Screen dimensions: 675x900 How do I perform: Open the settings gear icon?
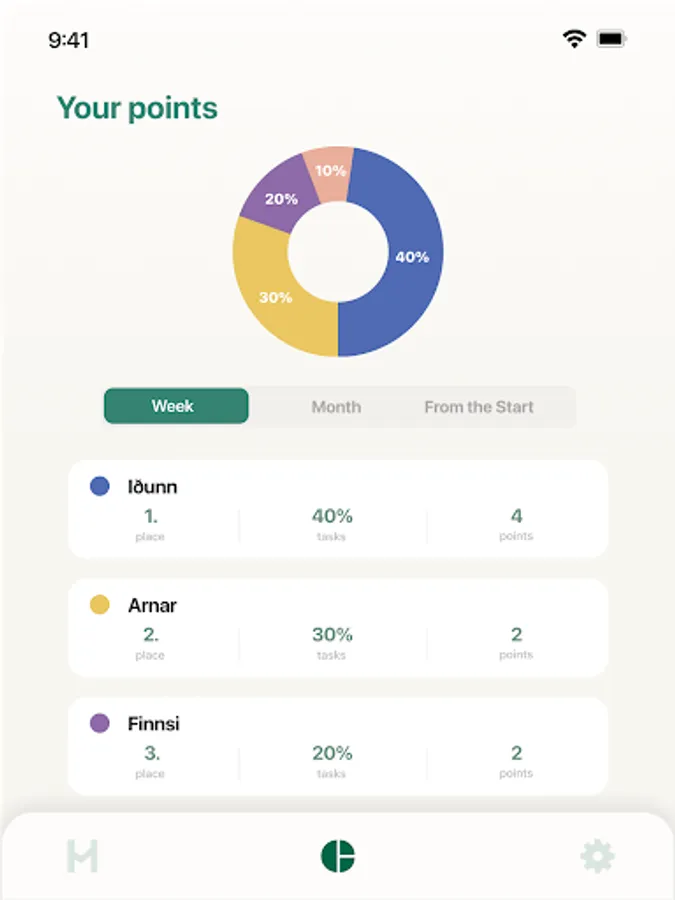597,857
